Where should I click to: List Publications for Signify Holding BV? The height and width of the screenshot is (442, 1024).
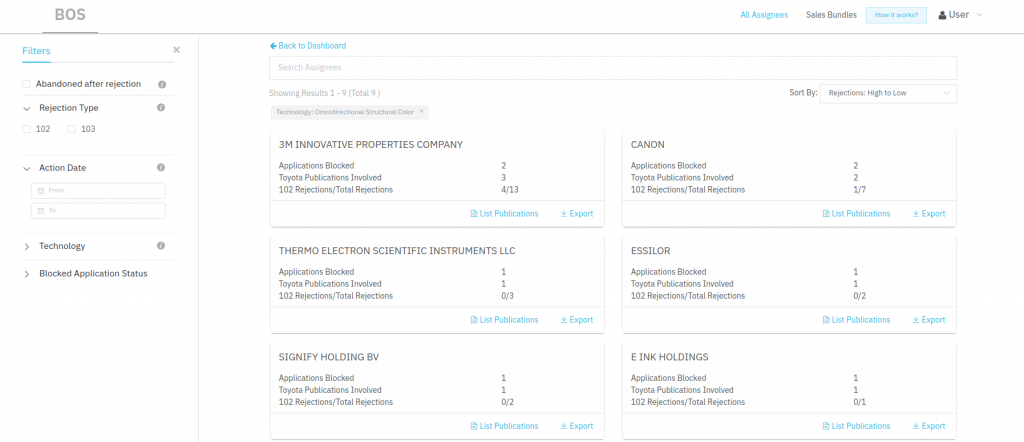pos(504,426)
